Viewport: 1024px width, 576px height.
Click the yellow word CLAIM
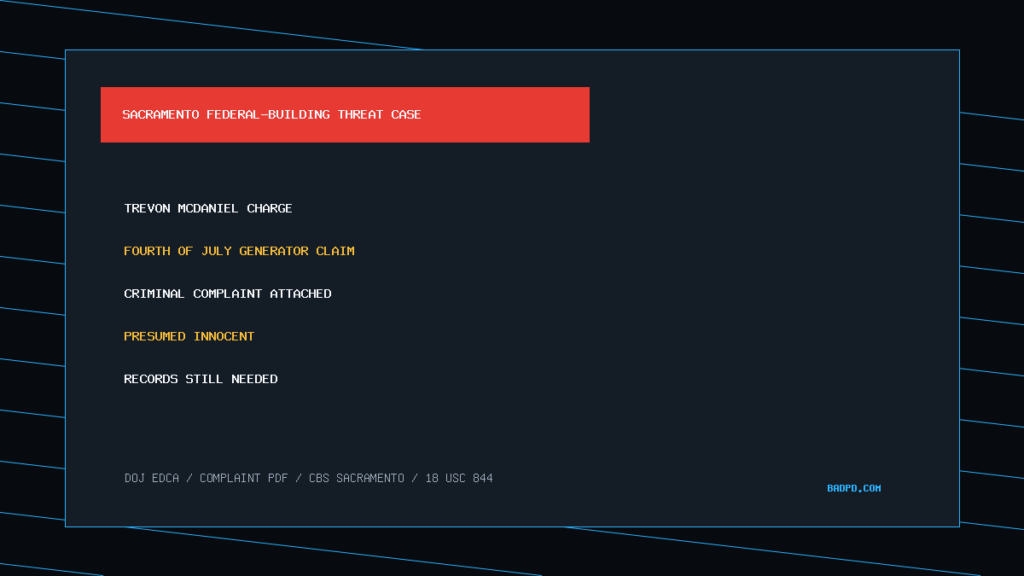click(x=335, y=251)
